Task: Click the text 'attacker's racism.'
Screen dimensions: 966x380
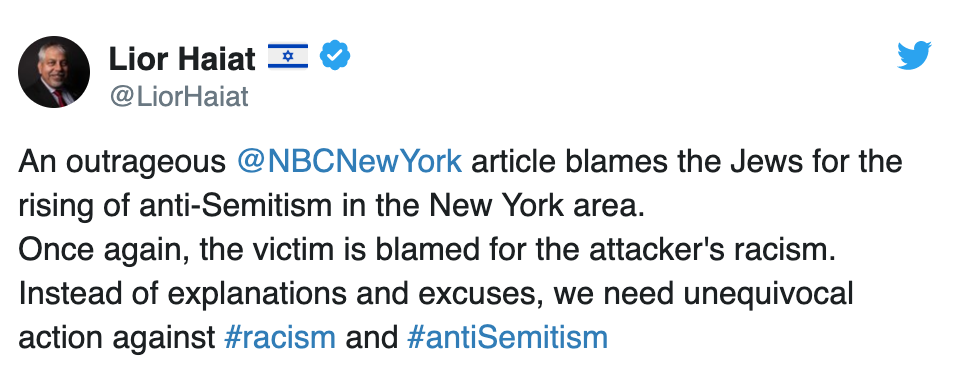Action: [712, 250]
